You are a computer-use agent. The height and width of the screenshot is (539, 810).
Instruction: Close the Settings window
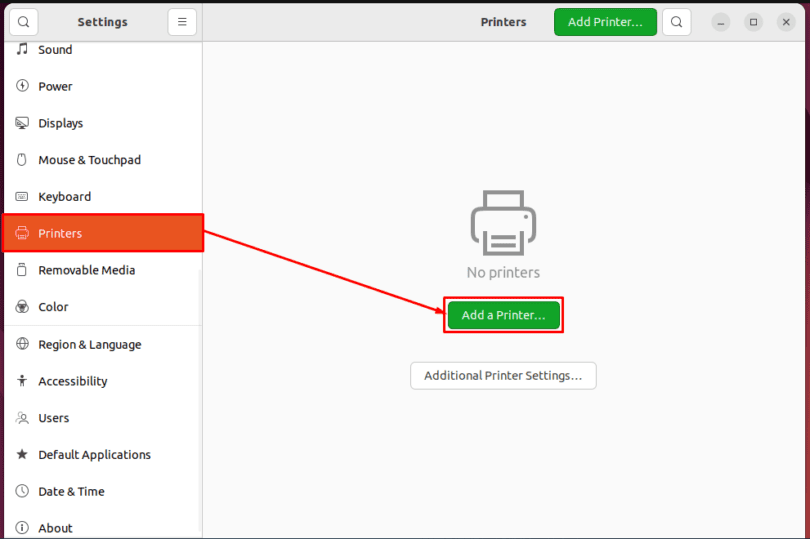click(x=786, y=22)
